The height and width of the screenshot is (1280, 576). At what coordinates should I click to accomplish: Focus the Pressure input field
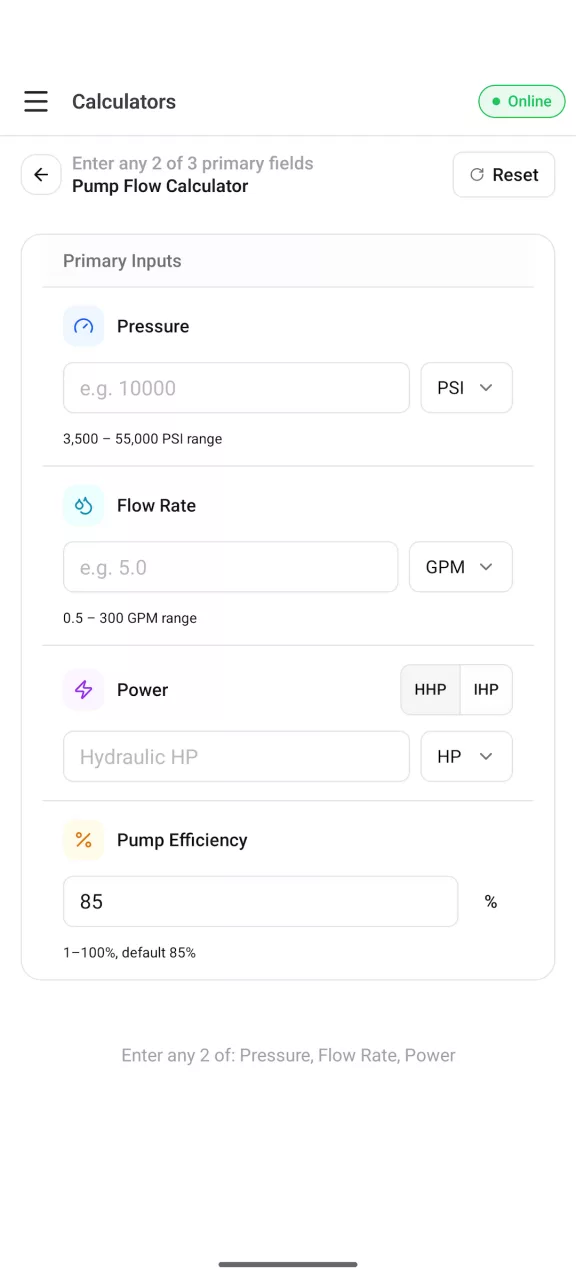click(x=236, y=388)
